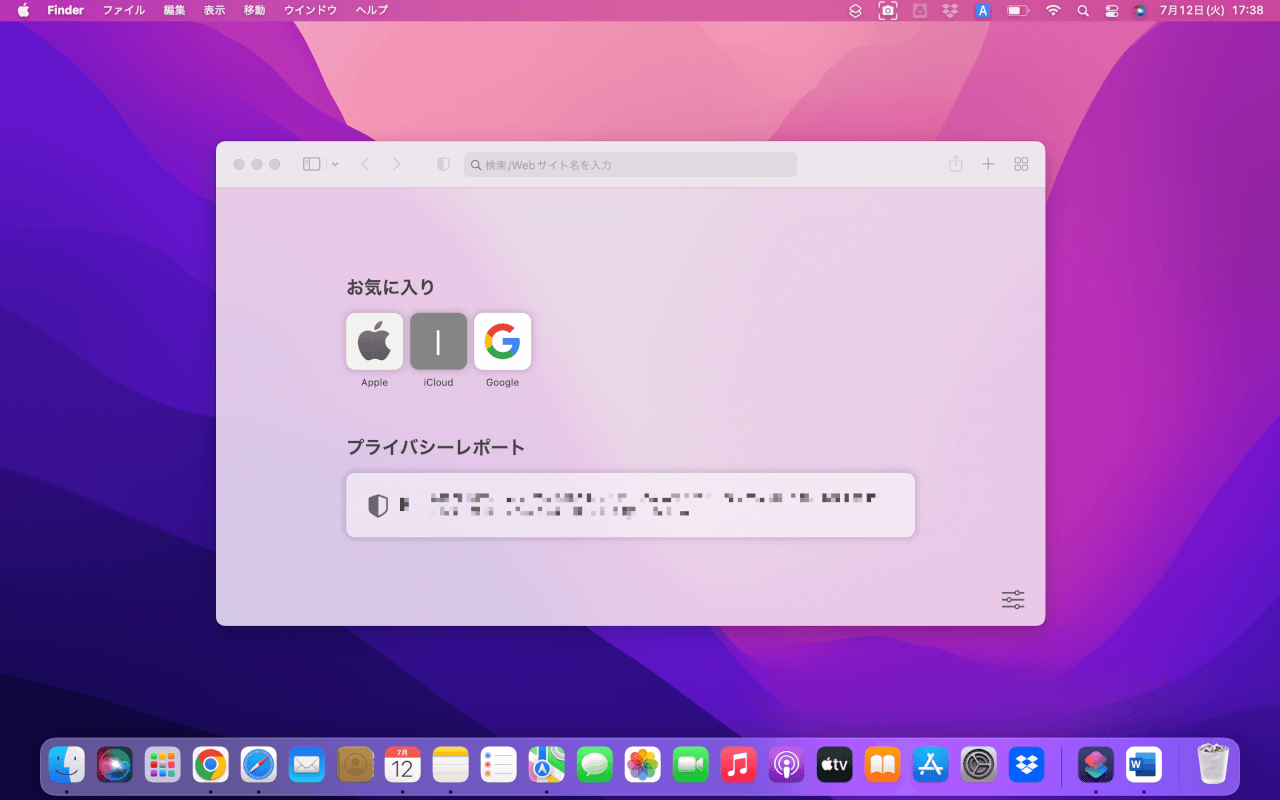Open Calendar from the Dock
This screenshot has width=1280, height=800.
click(x=403, y=765)
